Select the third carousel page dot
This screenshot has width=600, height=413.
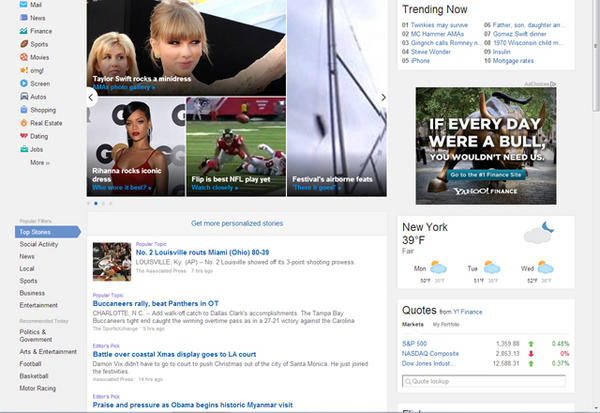click(x=103, y=204)
